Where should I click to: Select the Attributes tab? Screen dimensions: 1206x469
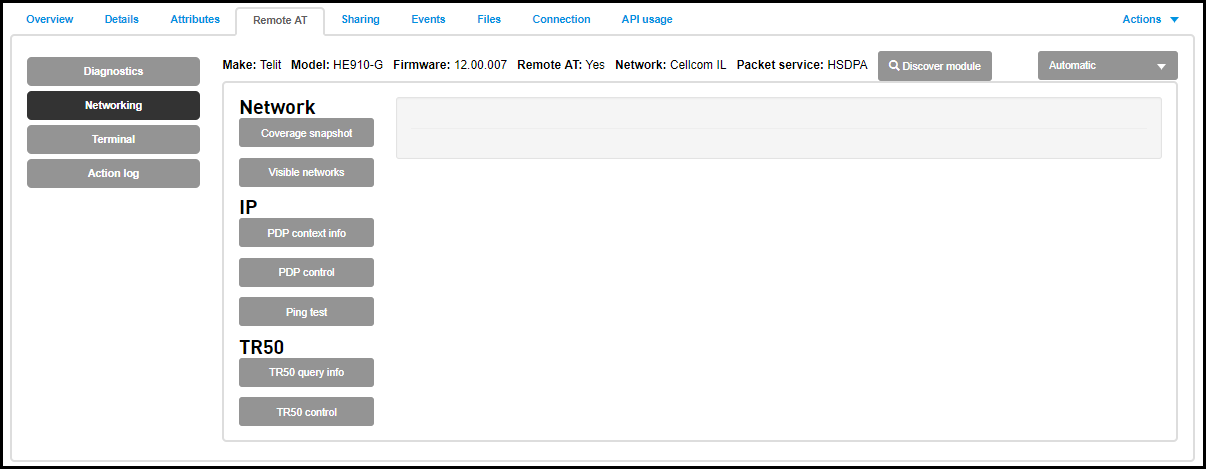[x=195, y=19]
